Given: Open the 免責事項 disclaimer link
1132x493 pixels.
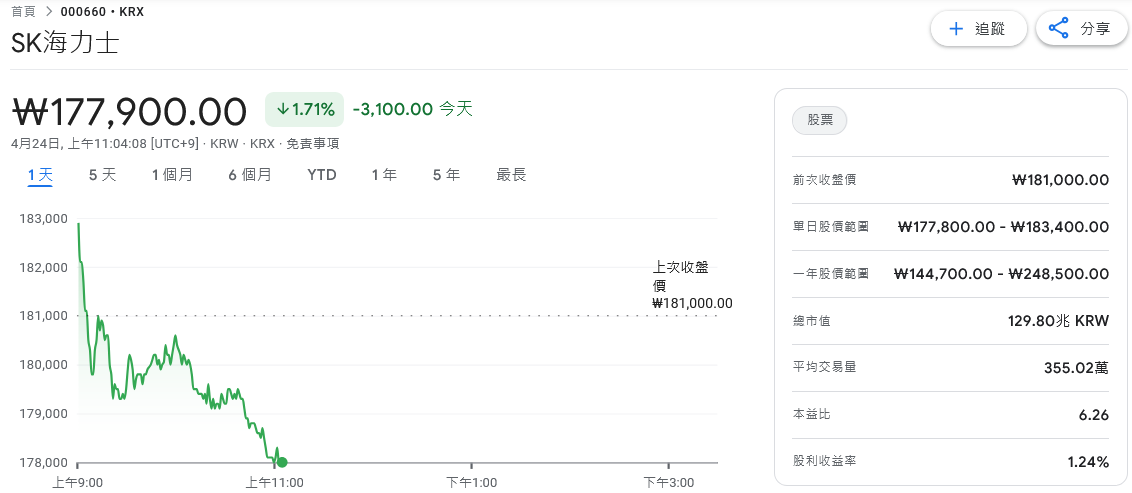Looking at the screenshot, I should click(x=313, y=144).
